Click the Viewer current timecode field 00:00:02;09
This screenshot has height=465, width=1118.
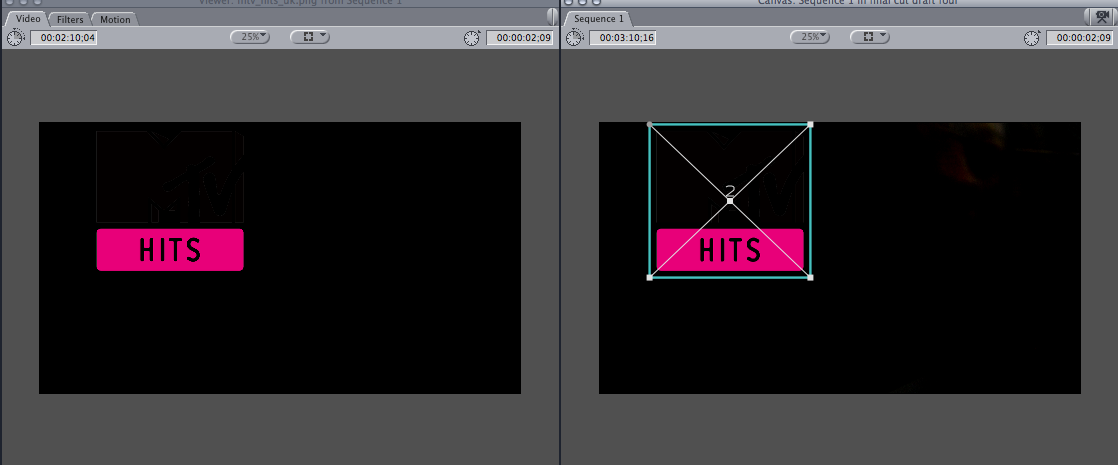pos(520,38)
